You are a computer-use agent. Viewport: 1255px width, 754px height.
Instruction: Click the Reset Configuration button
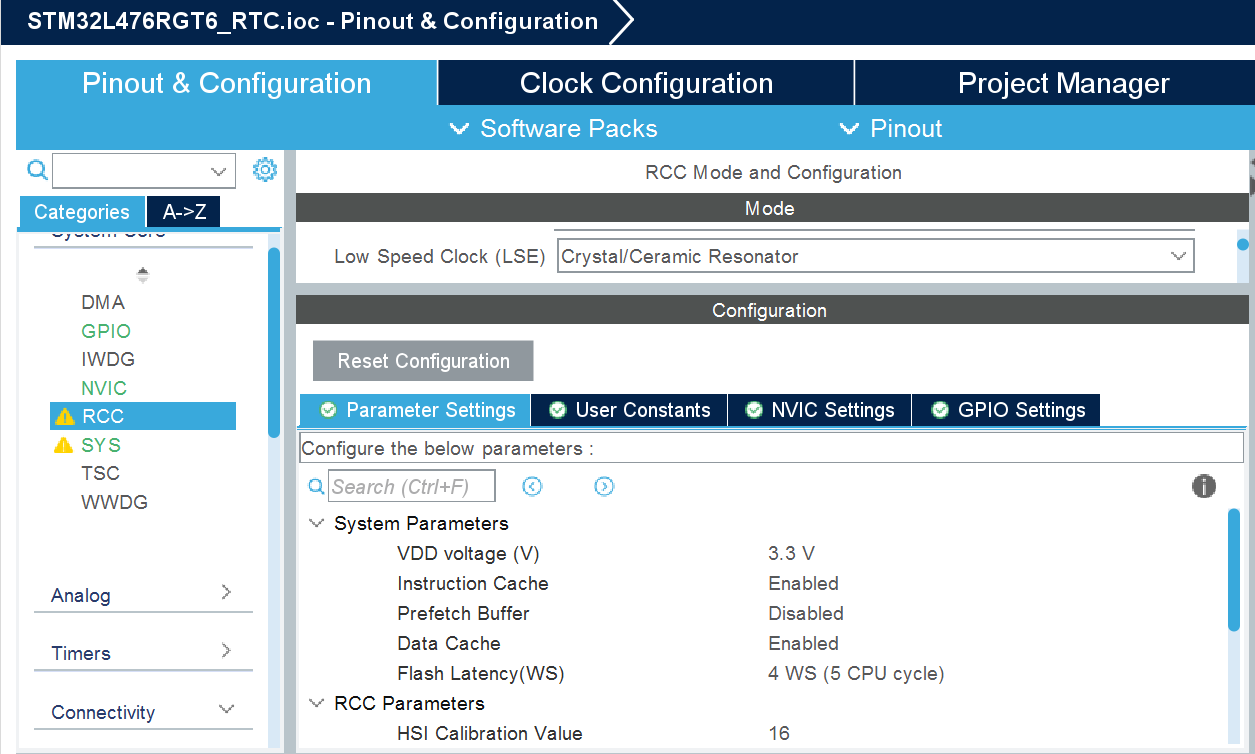point(423,361)
